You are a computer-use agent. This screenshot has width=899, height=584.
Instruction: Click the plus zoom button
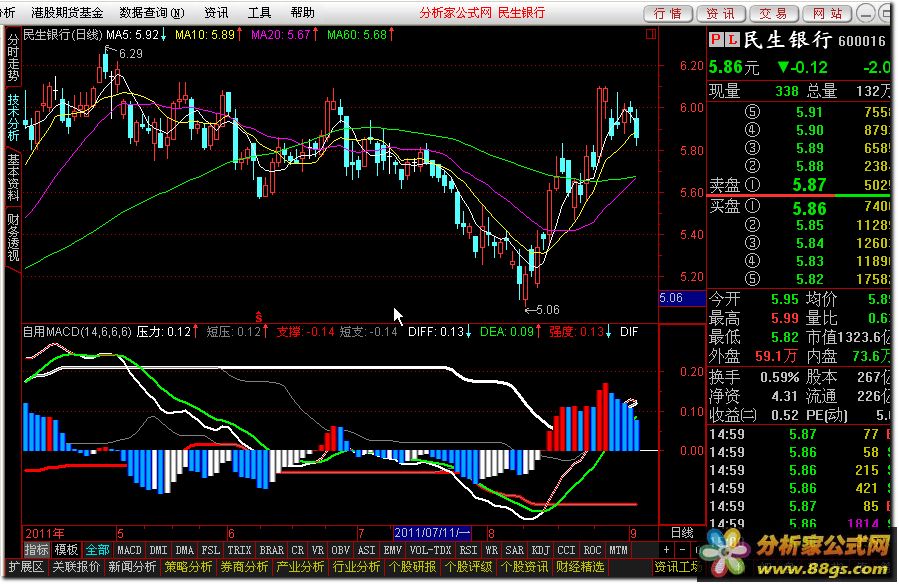pos(666,550)
